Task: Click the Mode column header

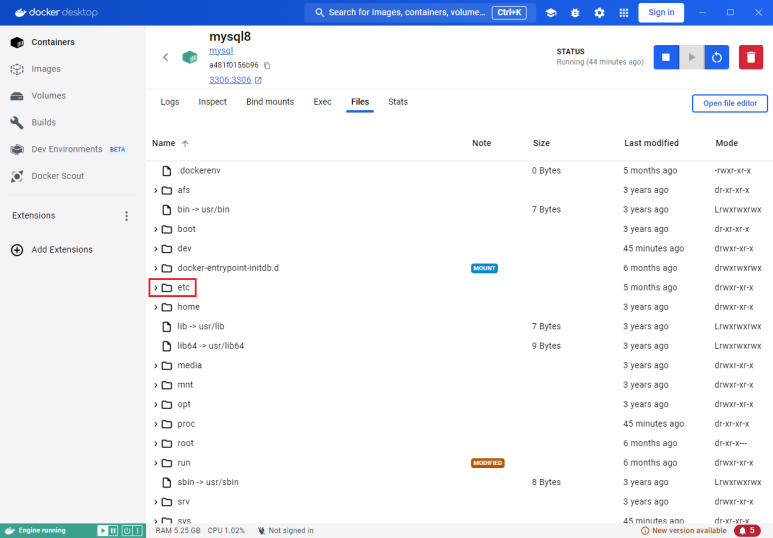Action: [726, 143]
